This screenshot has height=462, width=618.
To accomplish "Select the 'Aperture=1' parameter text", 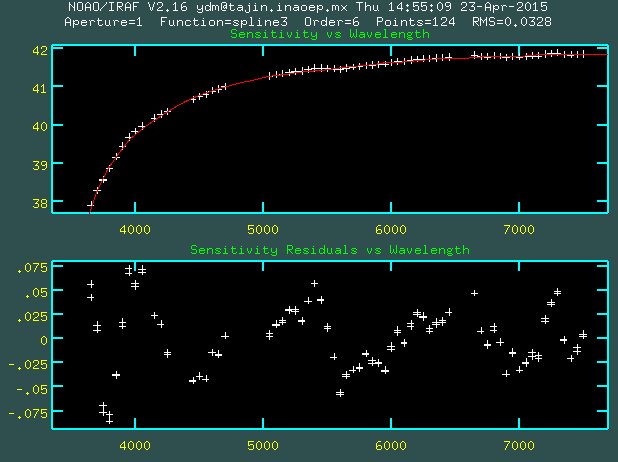I will (x=103, y=22).
